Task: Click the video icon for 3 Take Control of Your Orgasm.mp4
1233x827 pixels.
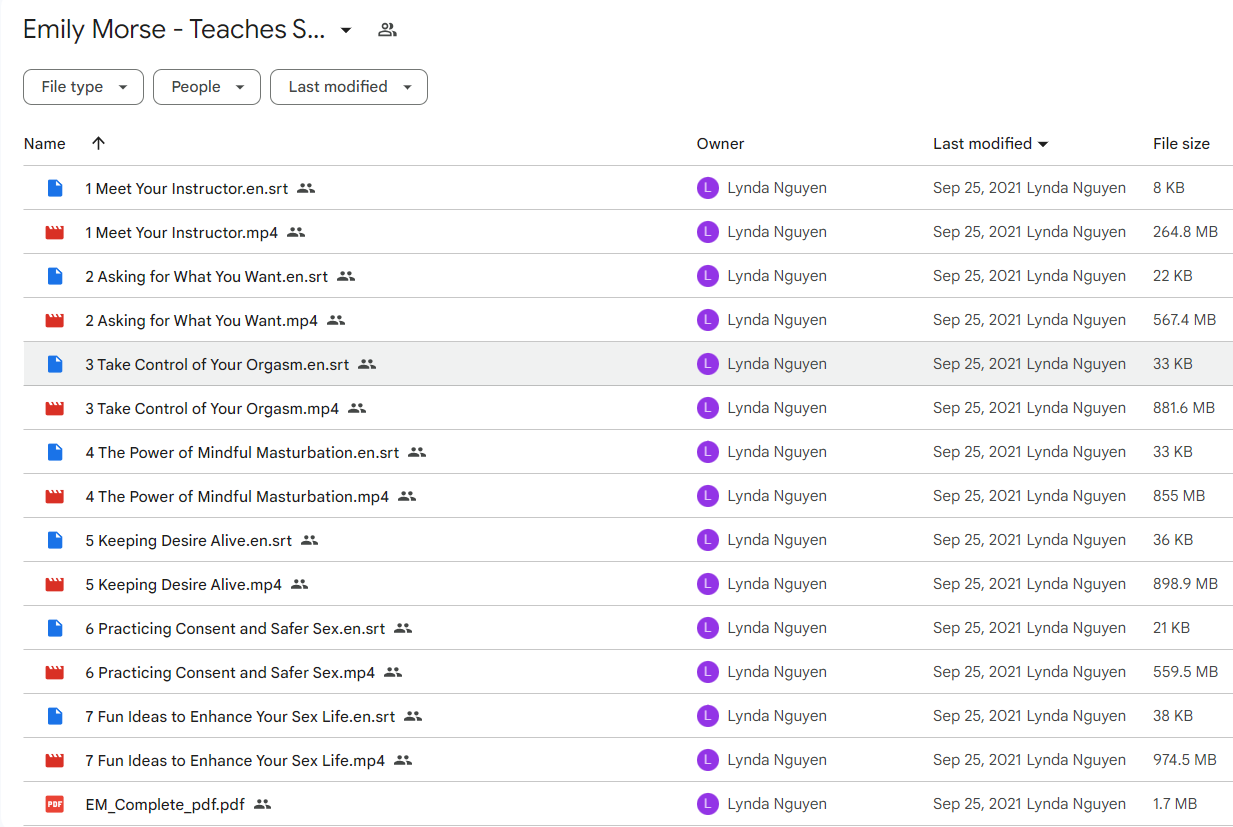Action: (55, 408)
